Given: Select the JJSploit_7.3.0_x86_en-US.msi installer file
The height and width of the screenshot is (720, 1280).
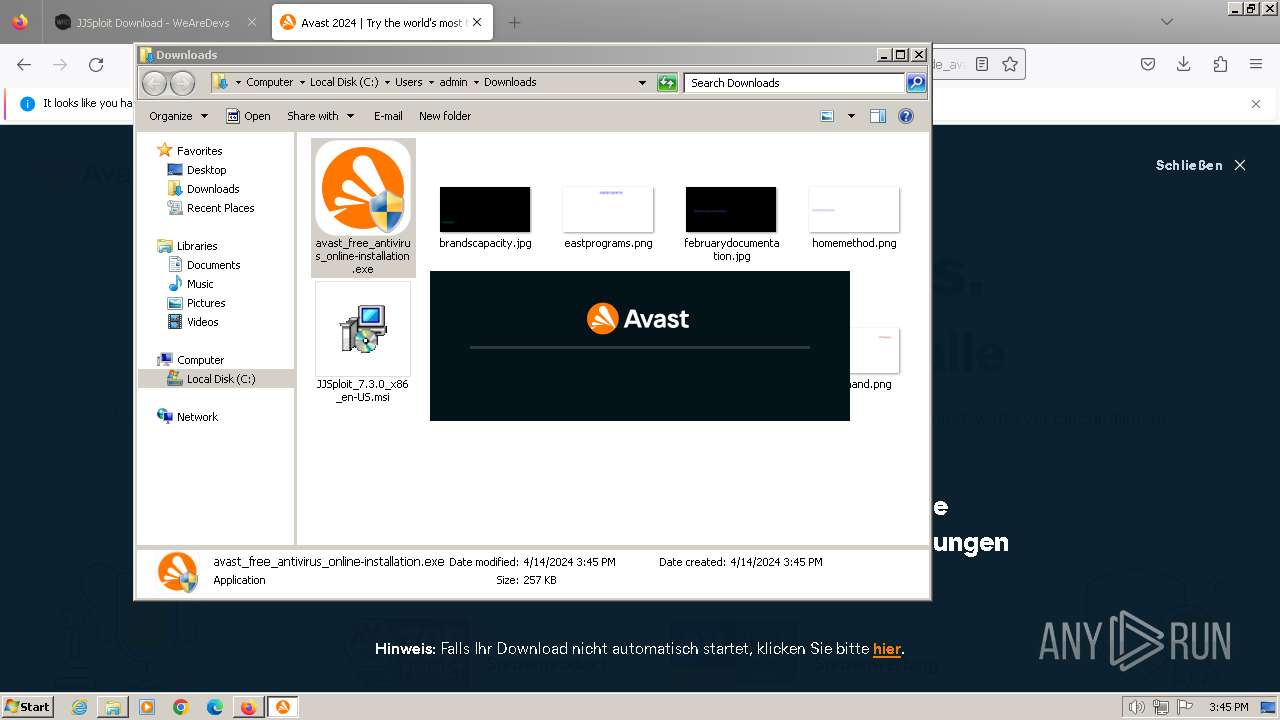Looking at the screenshot, I should 363,341.
